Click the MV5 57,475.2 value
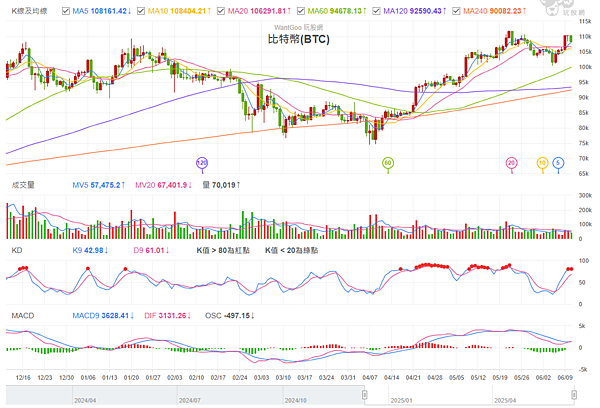The height and width of the screenshot is (408, 600). [97, 185]
